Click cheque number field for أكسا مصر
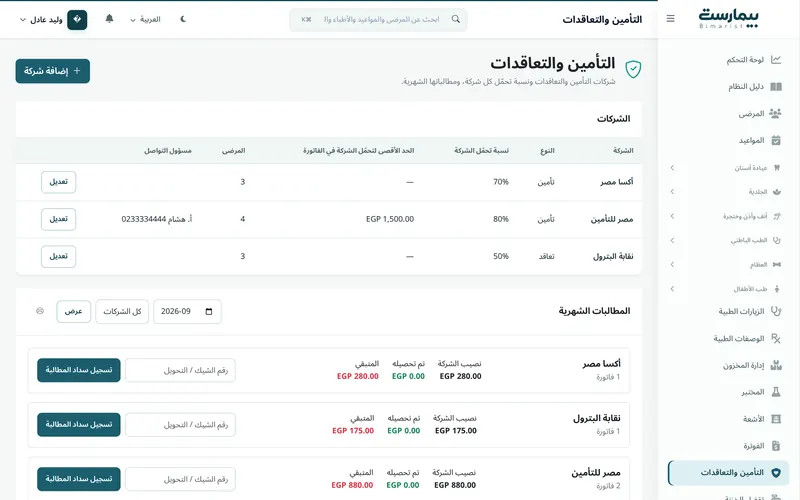The height and width of the screenshot is (500, 800). [180, 370]
